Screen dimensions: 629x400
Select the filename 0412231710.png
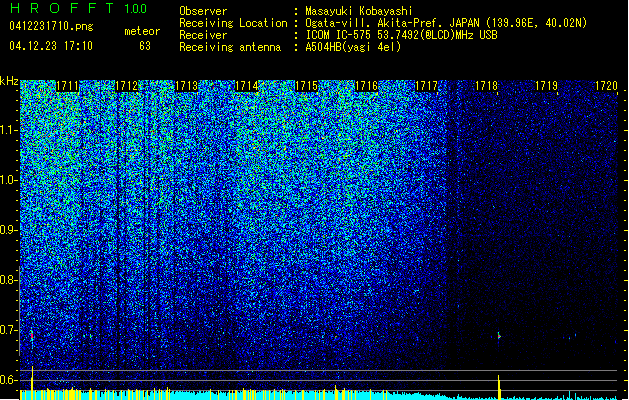coord(51,26)
